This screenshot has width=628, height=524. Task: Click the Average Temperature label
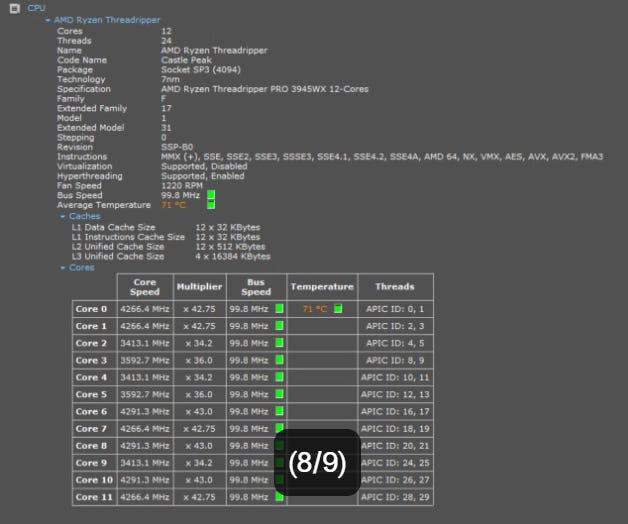coord(104,205)
